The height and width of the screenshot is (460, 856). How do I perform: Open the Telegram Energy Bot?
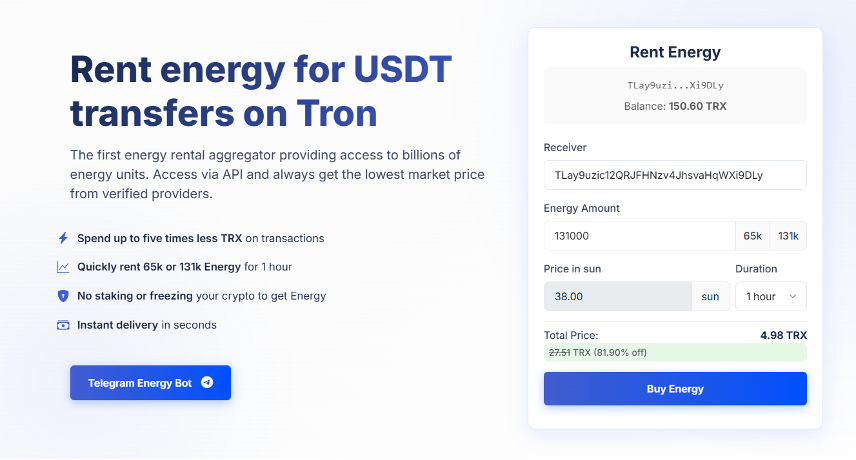tap(150, 382)
